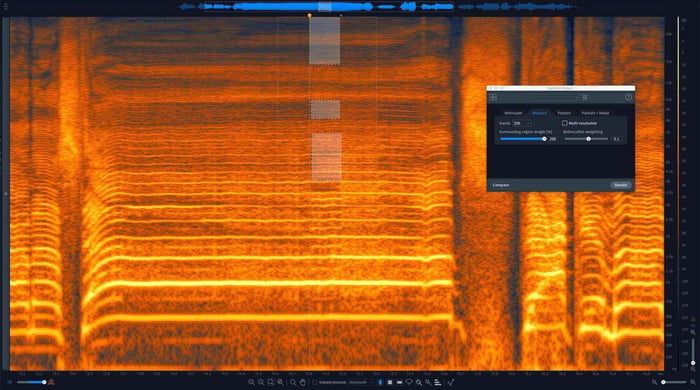Click the collapse icon at top-left corner
This screenshot has width=700, height=390.
[5, 7]
